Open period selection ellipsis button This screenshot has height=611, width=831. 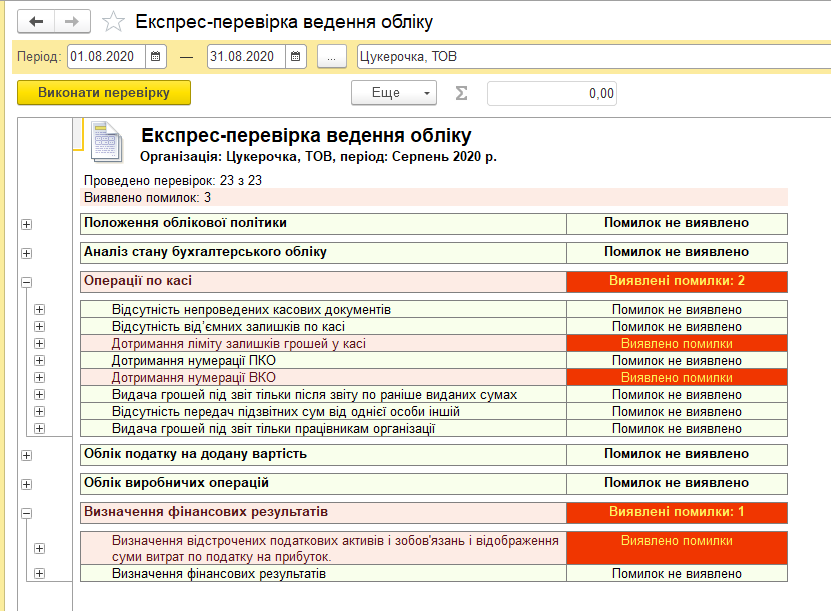(331, 57)
